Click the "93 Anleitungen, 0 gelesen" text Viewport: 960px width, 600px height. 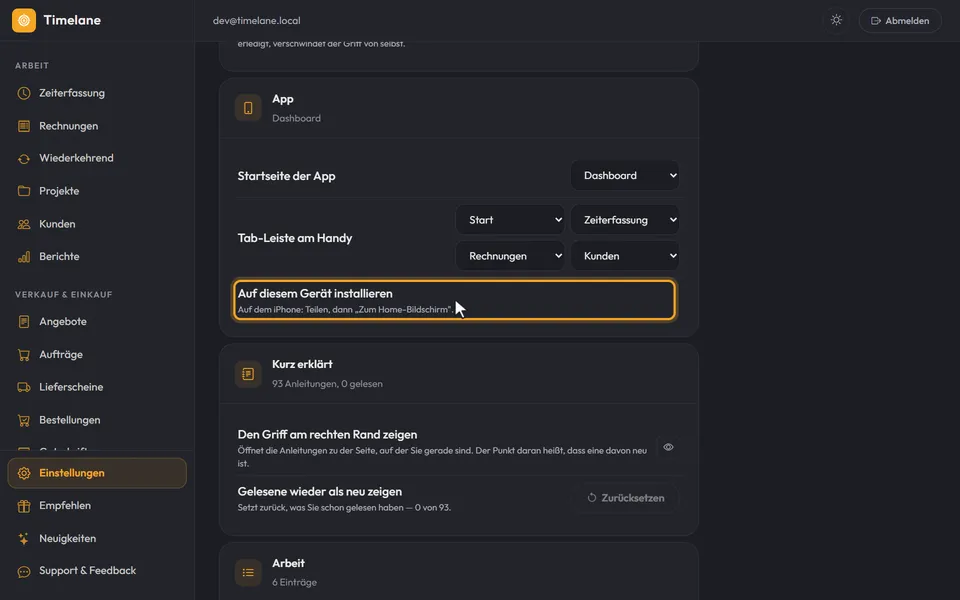(328, 384)
